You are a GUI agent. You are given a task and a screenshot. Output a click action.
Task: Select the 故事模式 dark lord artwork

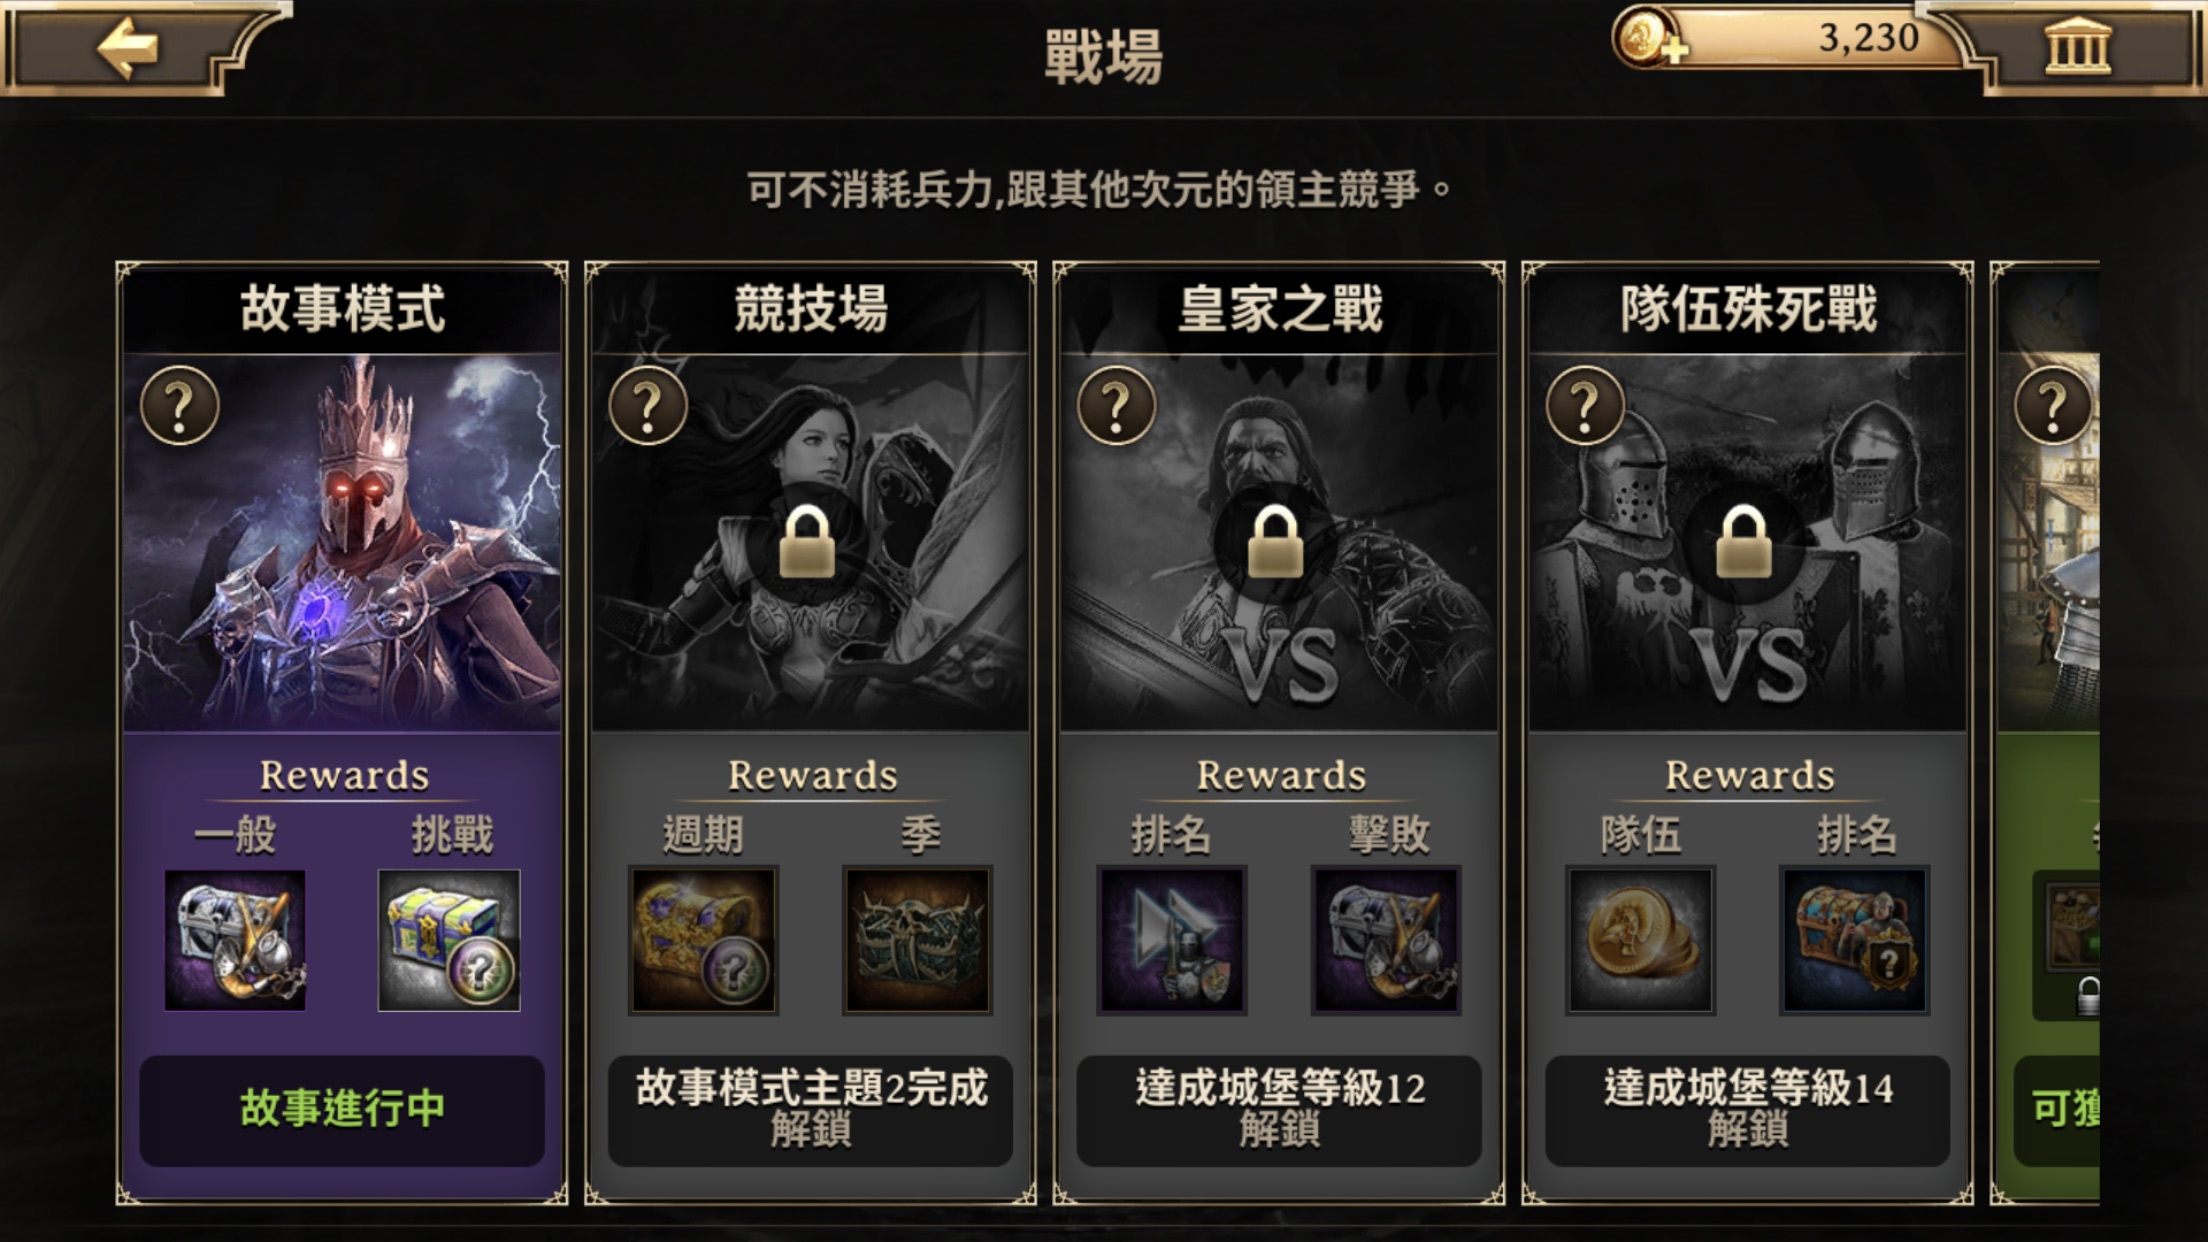click(x=342, y=542)
